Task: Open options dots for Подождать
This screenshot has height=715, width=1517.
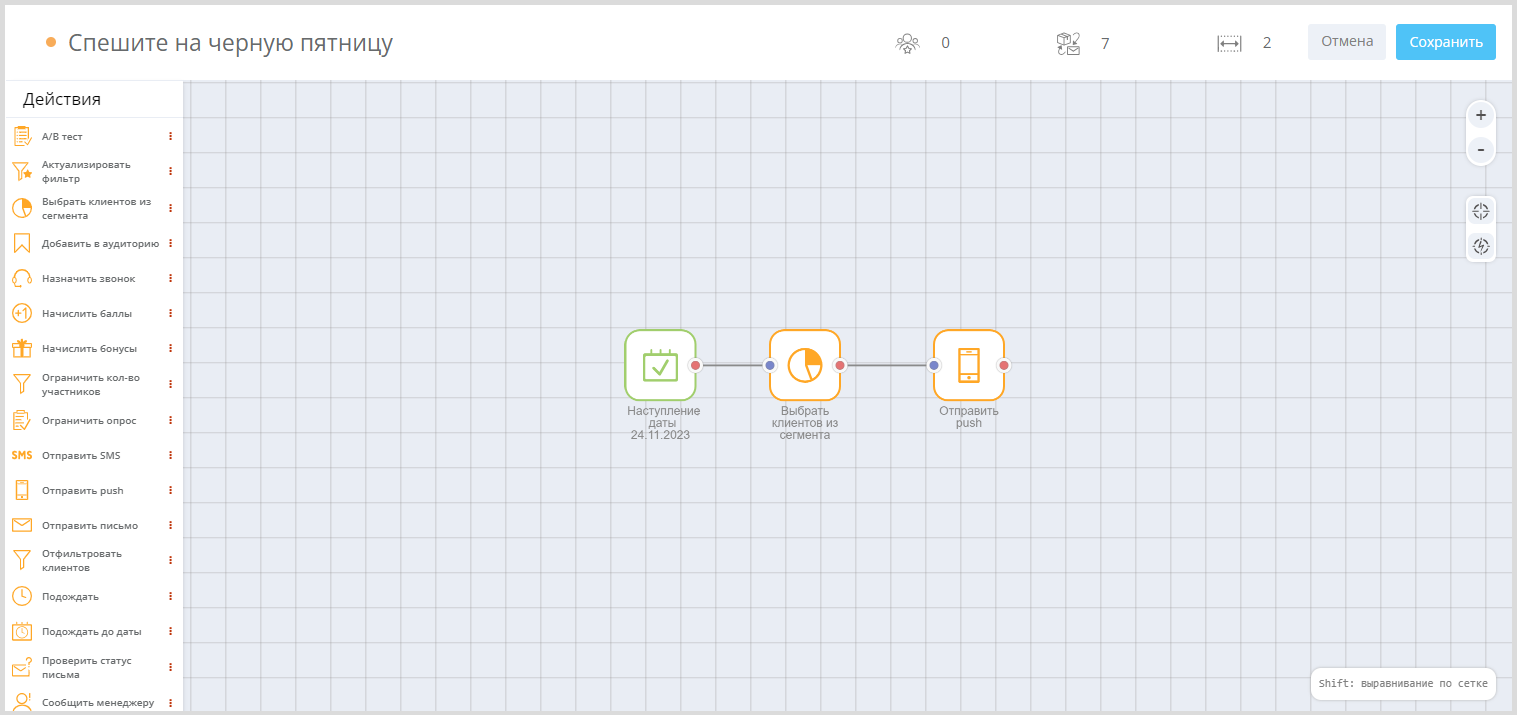Action: click(x=170, y=596)
